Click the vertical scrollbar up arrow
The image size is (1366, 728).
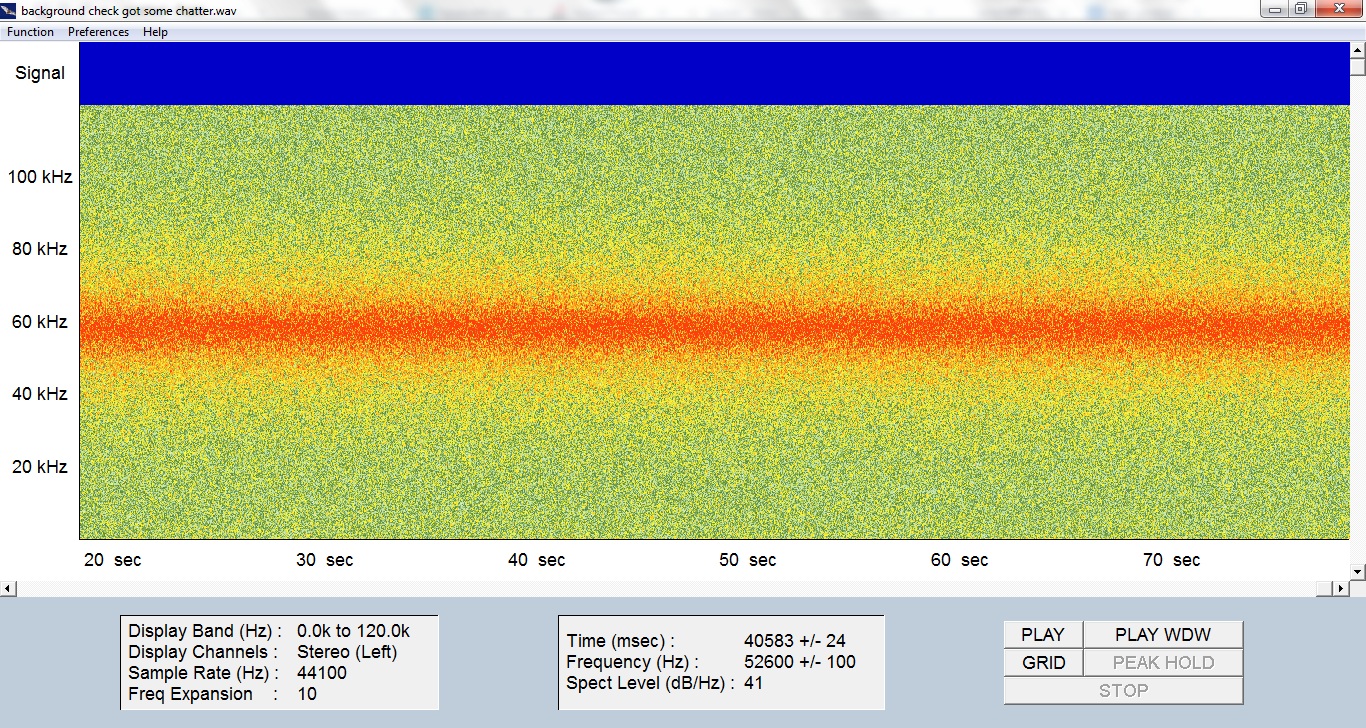1357,50
